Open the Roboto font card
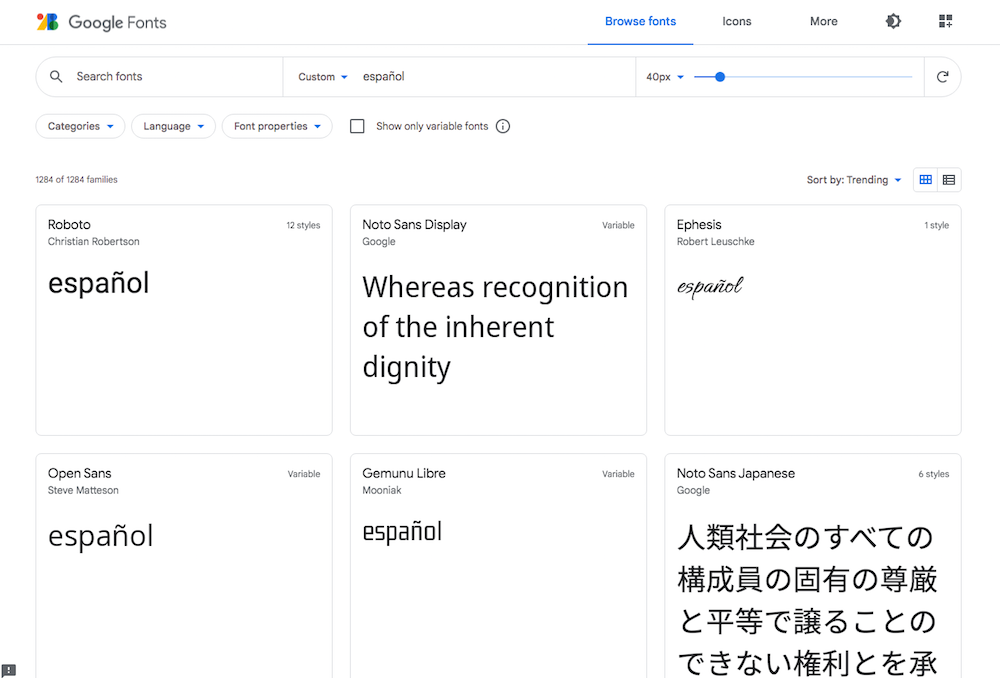This screenshot has height=678, width=1000. pyautogui.click(x=184, y=320)
